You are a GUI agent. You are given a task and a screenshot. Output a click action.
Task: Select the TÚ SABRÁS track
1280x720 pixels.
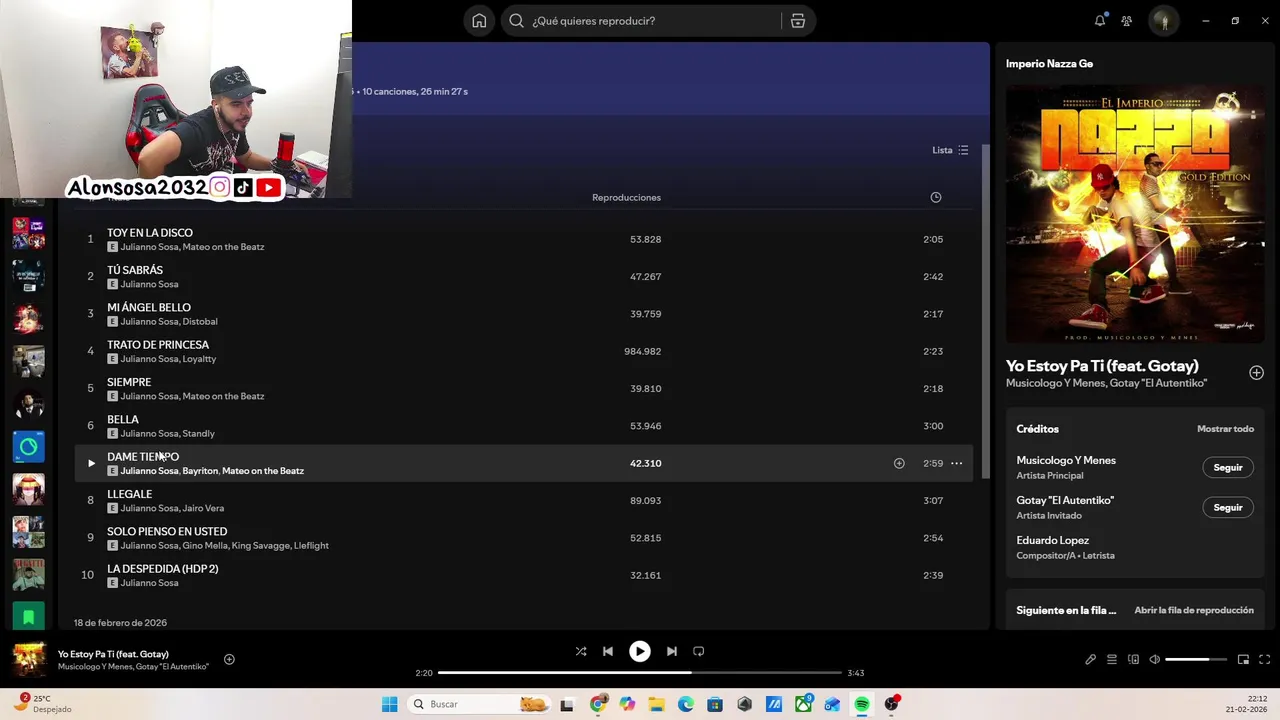(x=135, y=270)
